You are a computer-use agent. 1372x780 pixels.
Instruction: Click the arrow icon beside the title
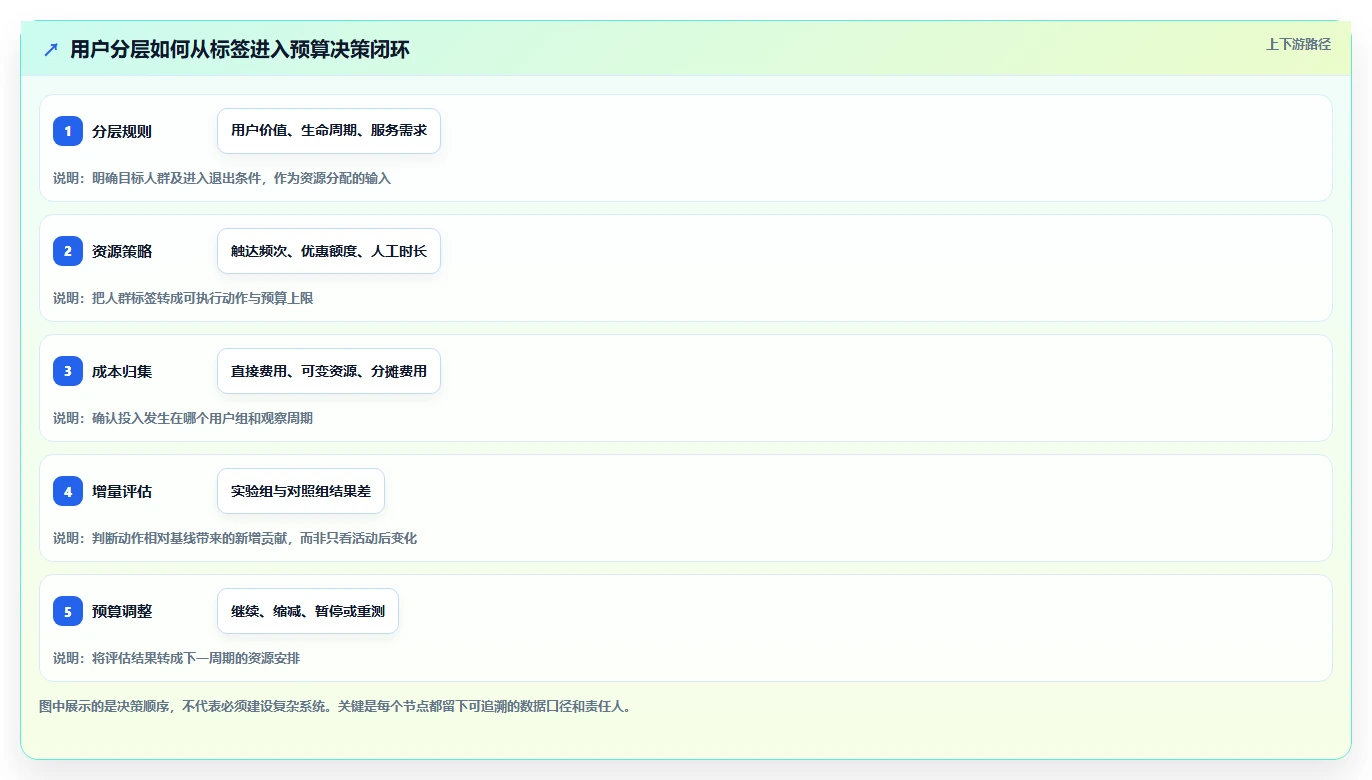(x=51, y=50)
